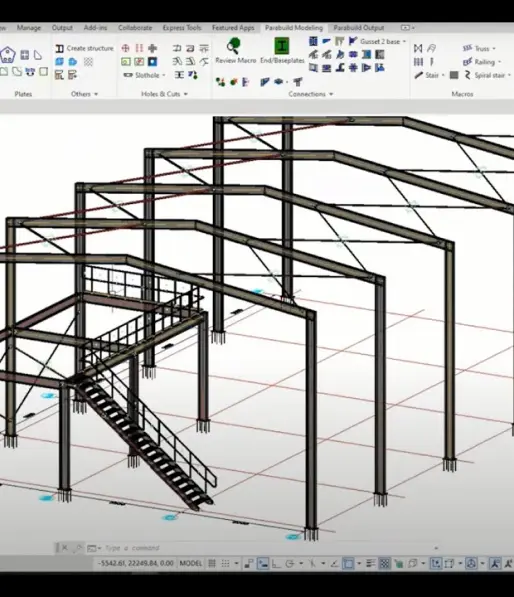Open the Collaborate tab

pos(135,28)
